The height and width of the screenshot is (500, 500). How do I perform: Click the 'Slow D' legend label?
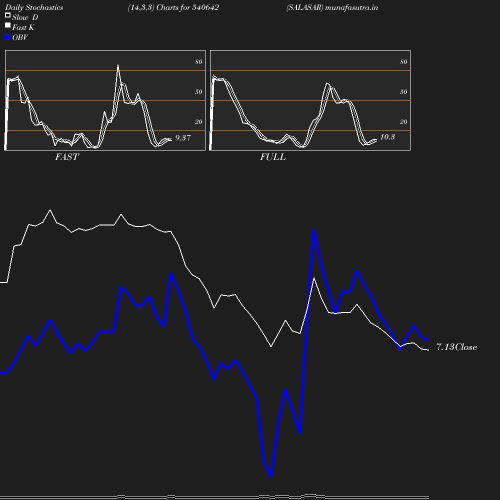coord(25,17)
